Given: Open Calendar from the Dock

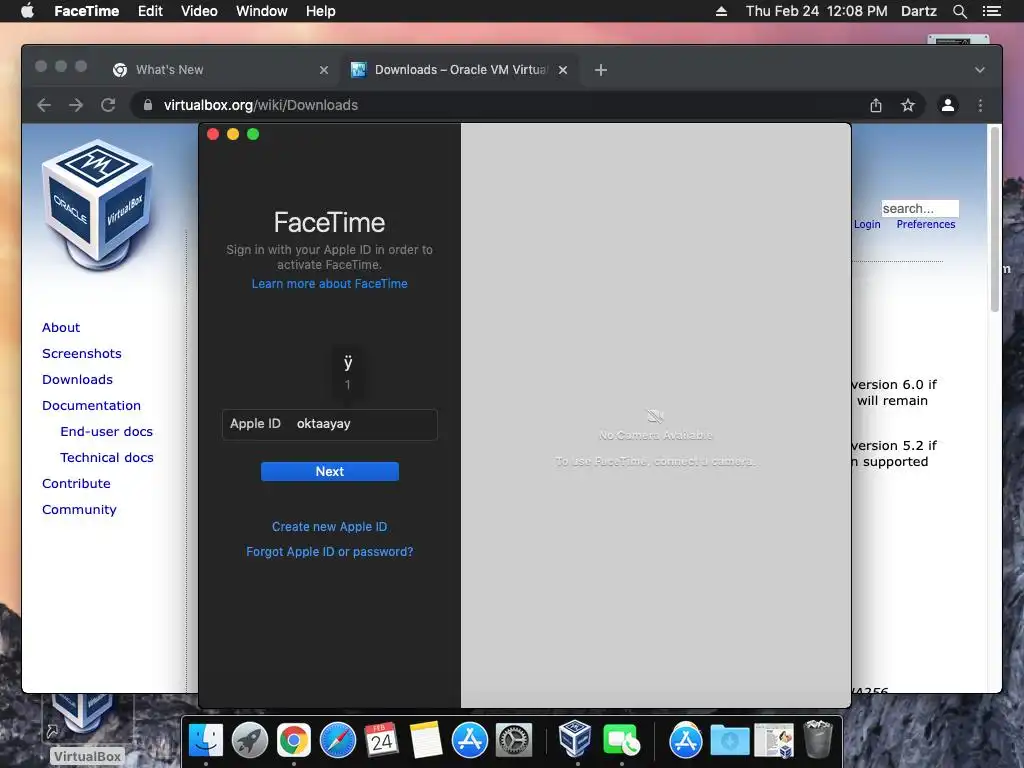Looking at the screenshot, I should (381, 740).
